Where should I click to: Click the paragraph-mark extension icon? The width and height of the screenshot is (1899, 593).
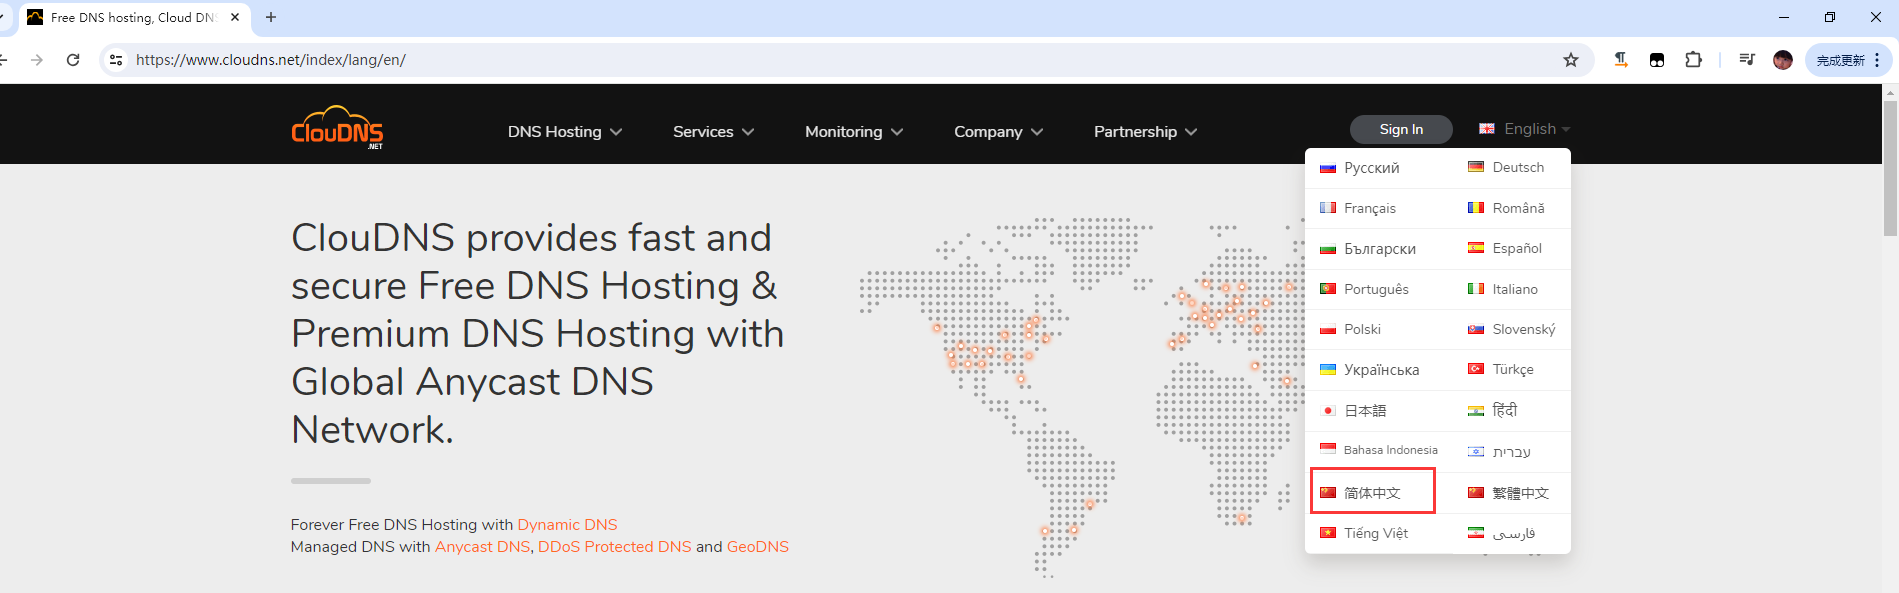click(1621, 60)
